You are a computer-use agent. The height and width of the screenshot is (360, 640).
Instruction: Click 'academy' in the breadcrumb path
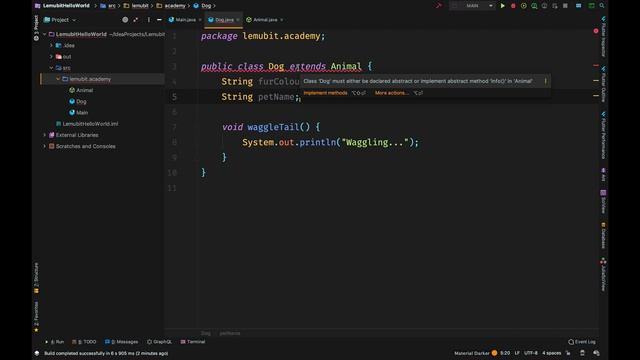[175, 6]
